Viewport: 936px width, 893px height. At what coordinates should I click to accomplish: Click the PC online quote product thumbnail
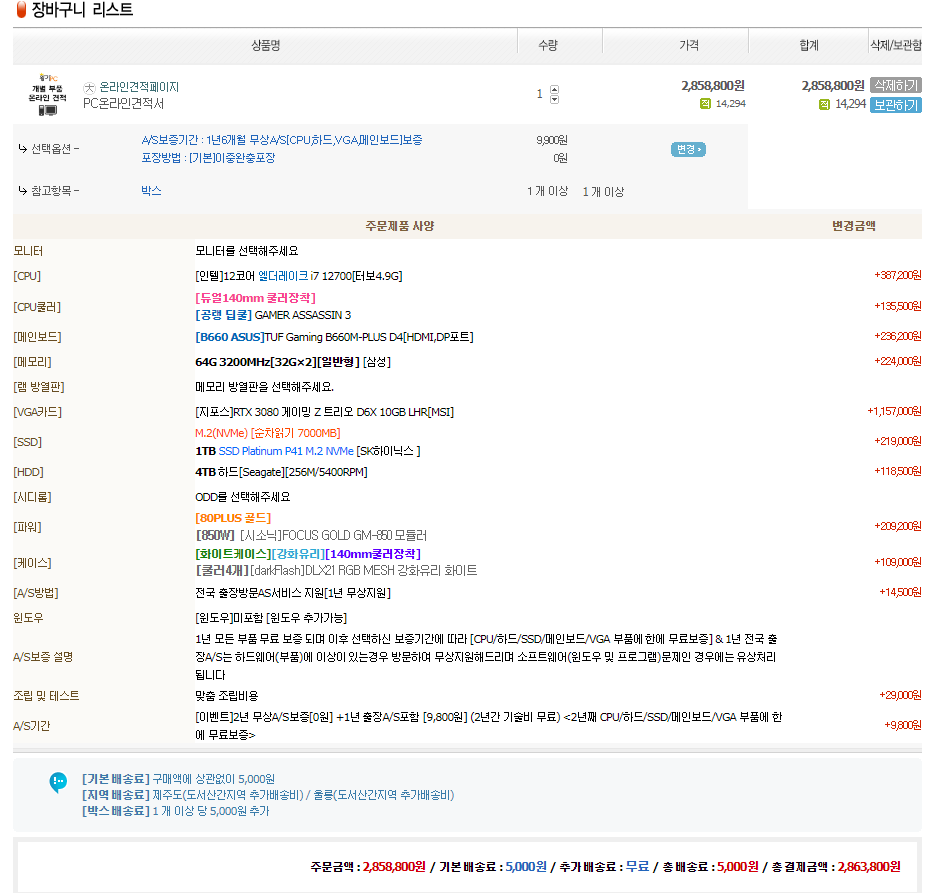48,94
